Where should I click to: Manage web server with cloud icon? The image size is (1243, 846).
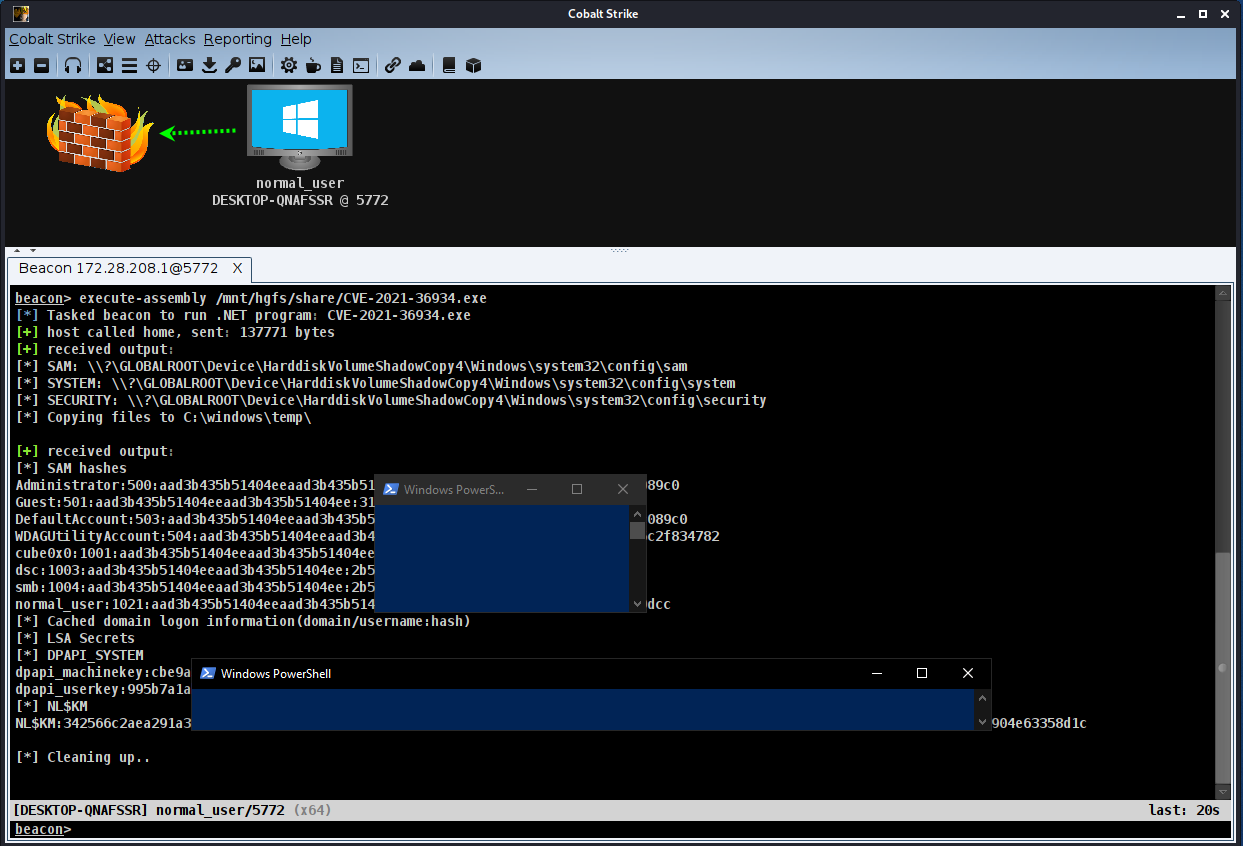pyautogui.click(x=417, y=65)
